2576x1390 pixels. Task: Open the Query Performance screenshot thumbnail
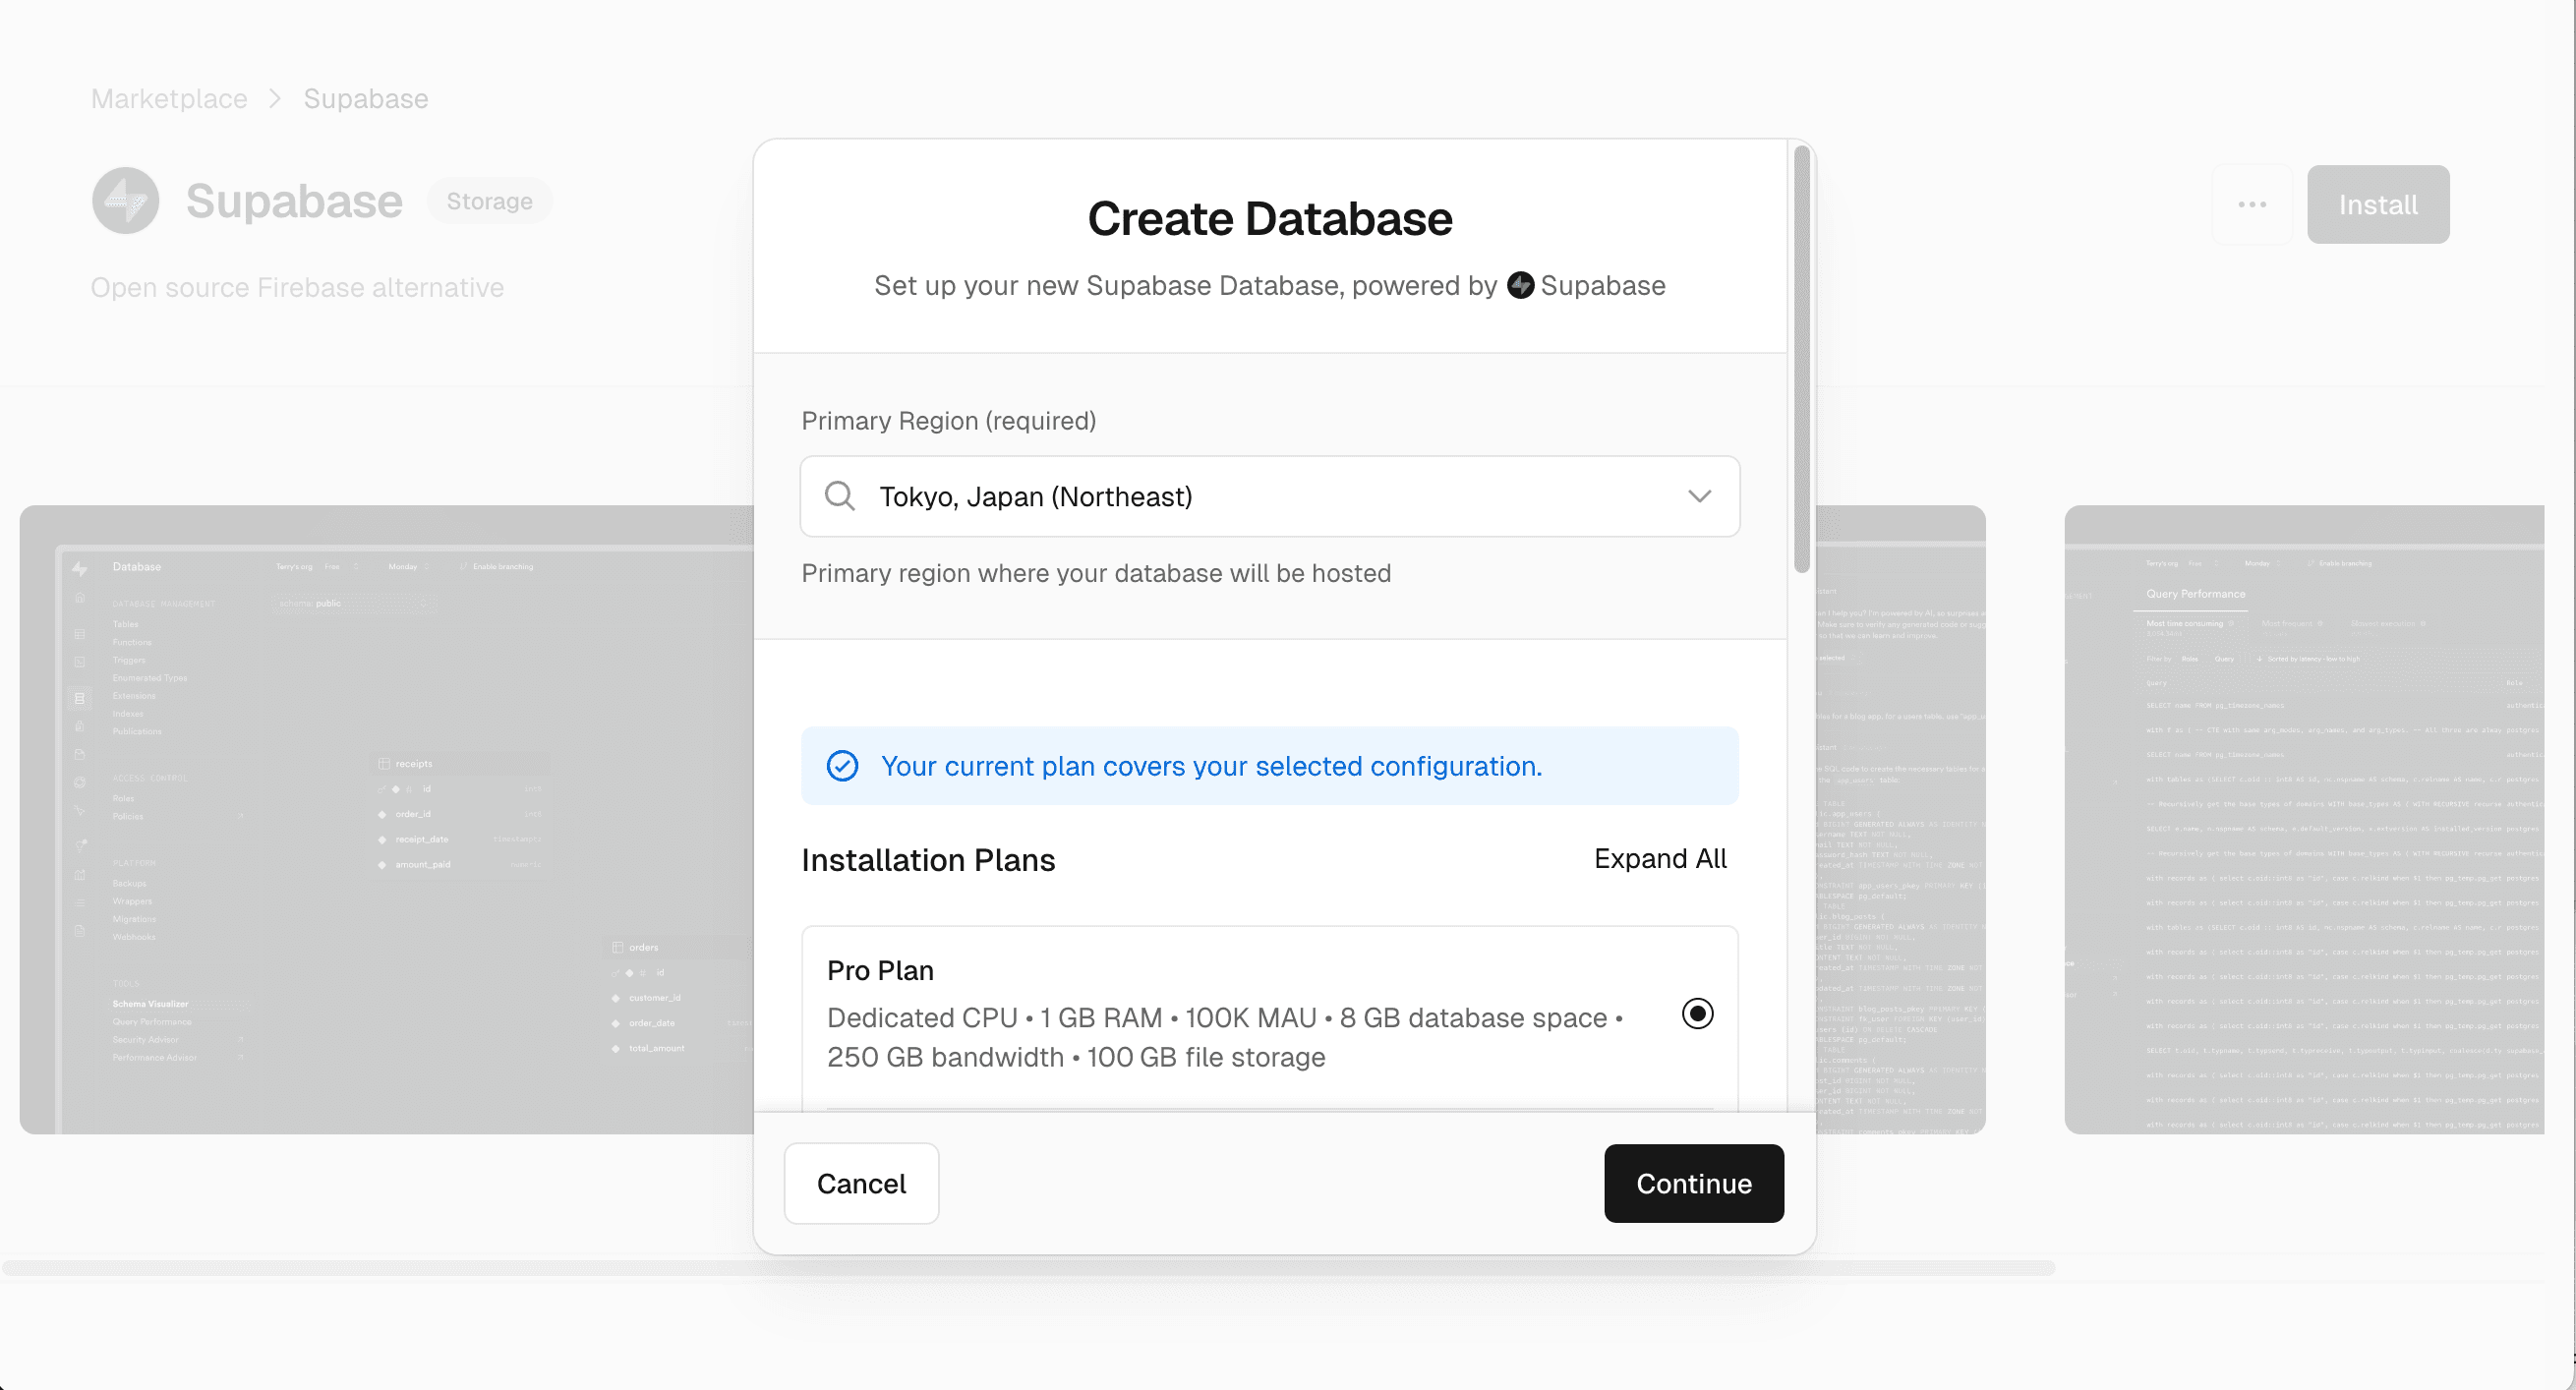tap(2303, 819)
